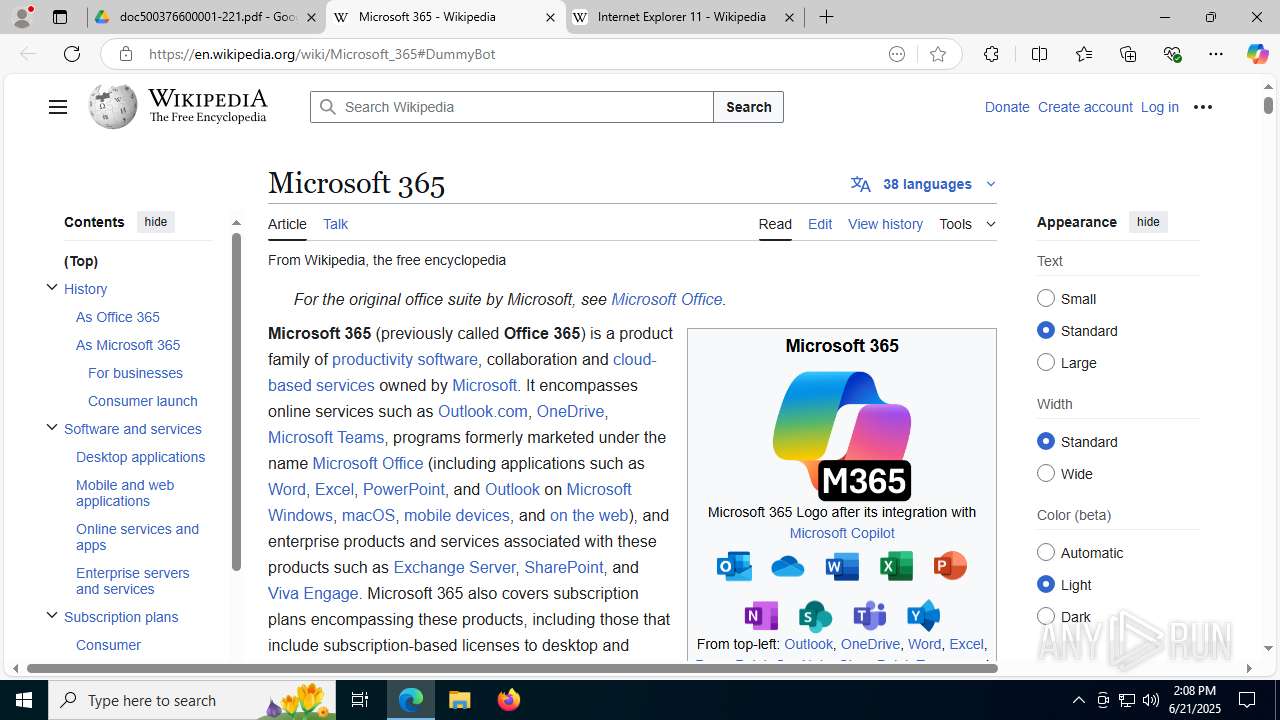Open a new browser tab
Image resolution: width=1280 pixels, height=720 pixels.
tap(826, 17)
